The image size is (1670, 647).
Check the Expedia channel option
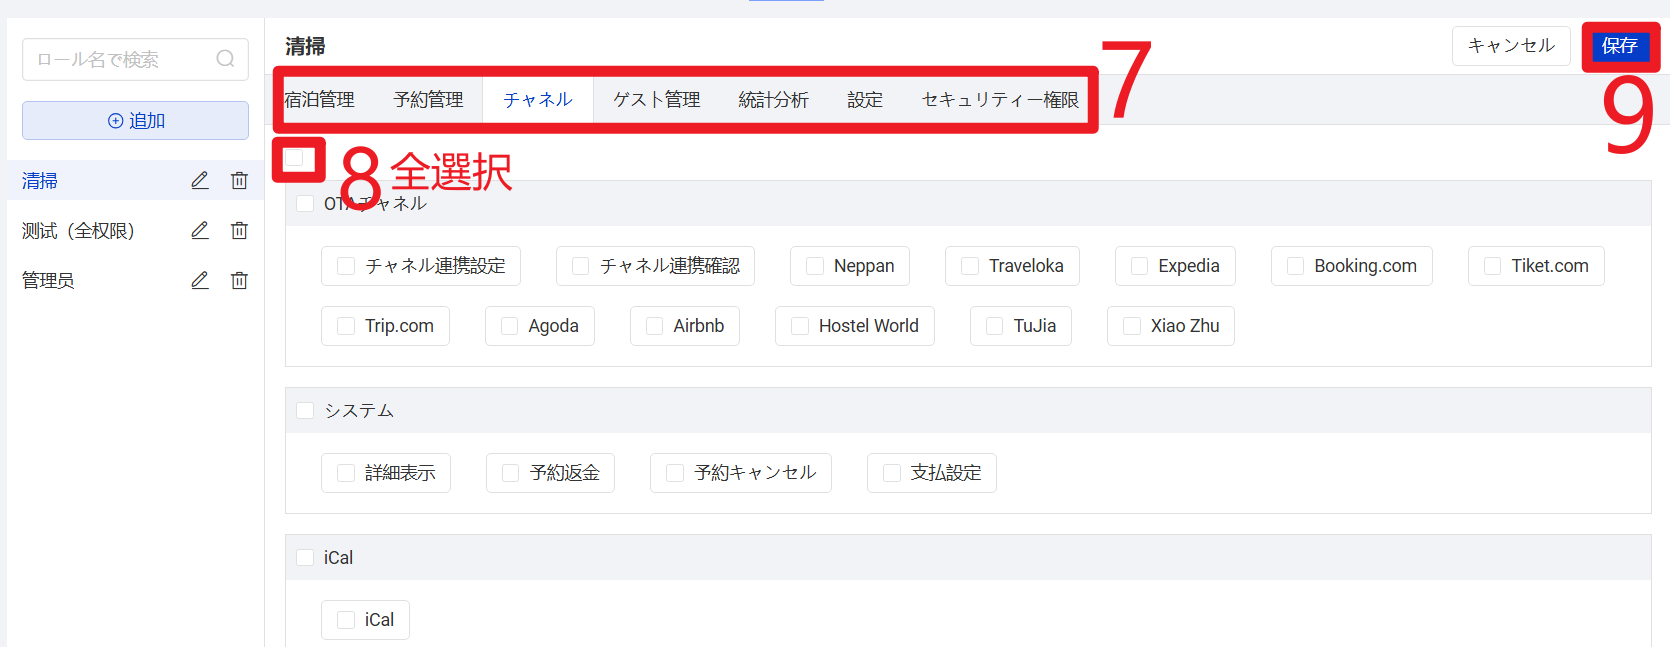tap(1139, 266)
